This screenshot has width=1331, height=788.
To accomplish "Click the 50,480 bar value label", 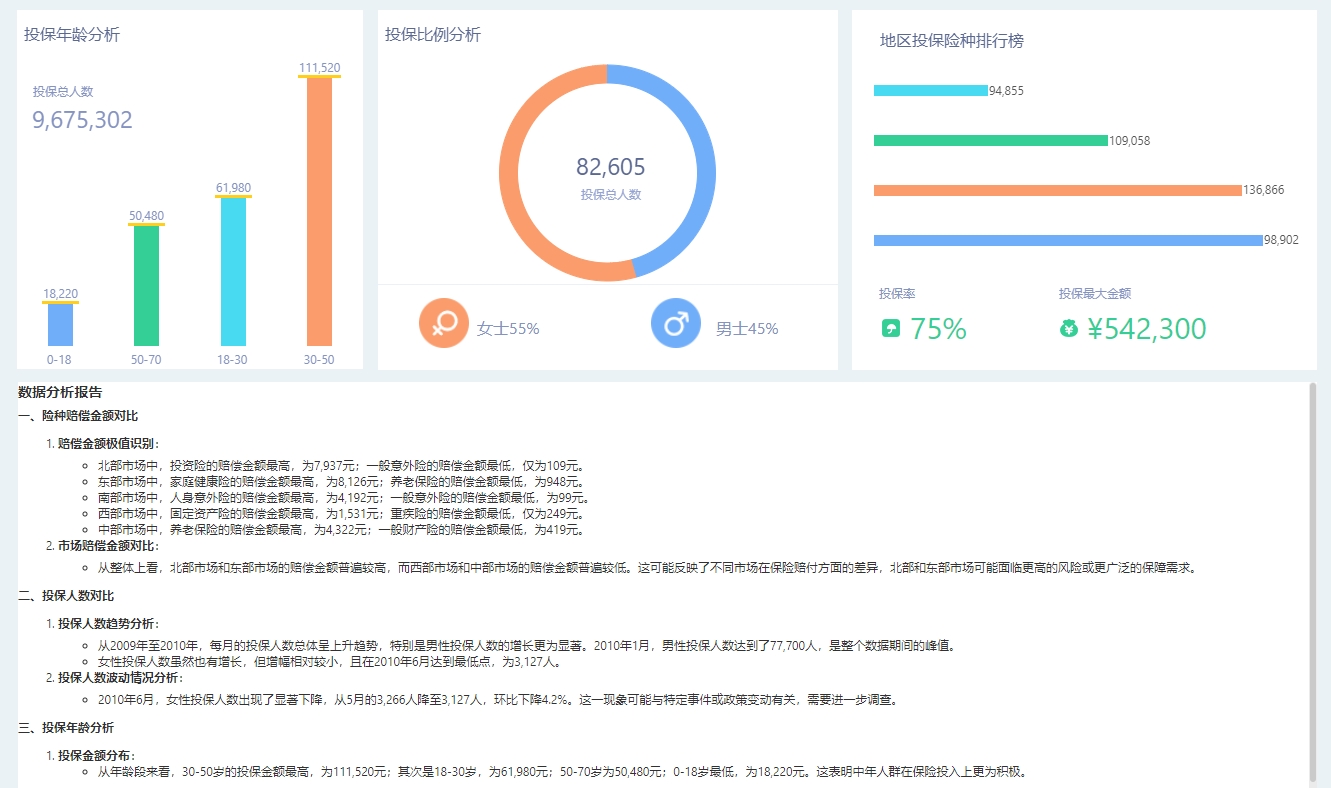I will point(147,216).
